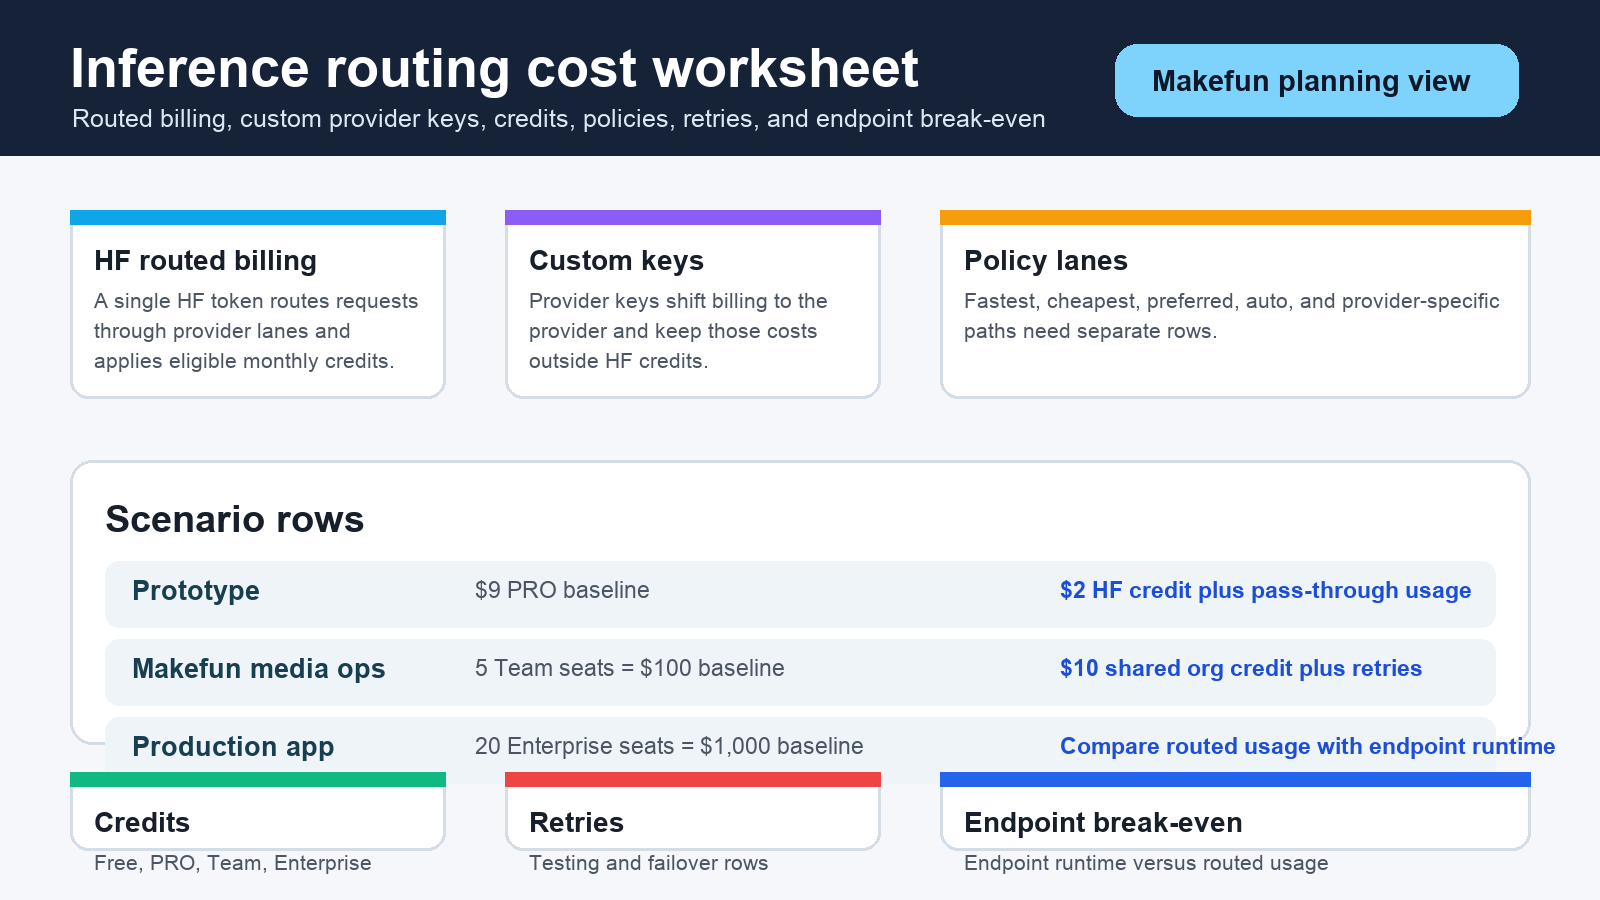Open the Retries card heading
The image size is (1600, 900).
[576, 822]
